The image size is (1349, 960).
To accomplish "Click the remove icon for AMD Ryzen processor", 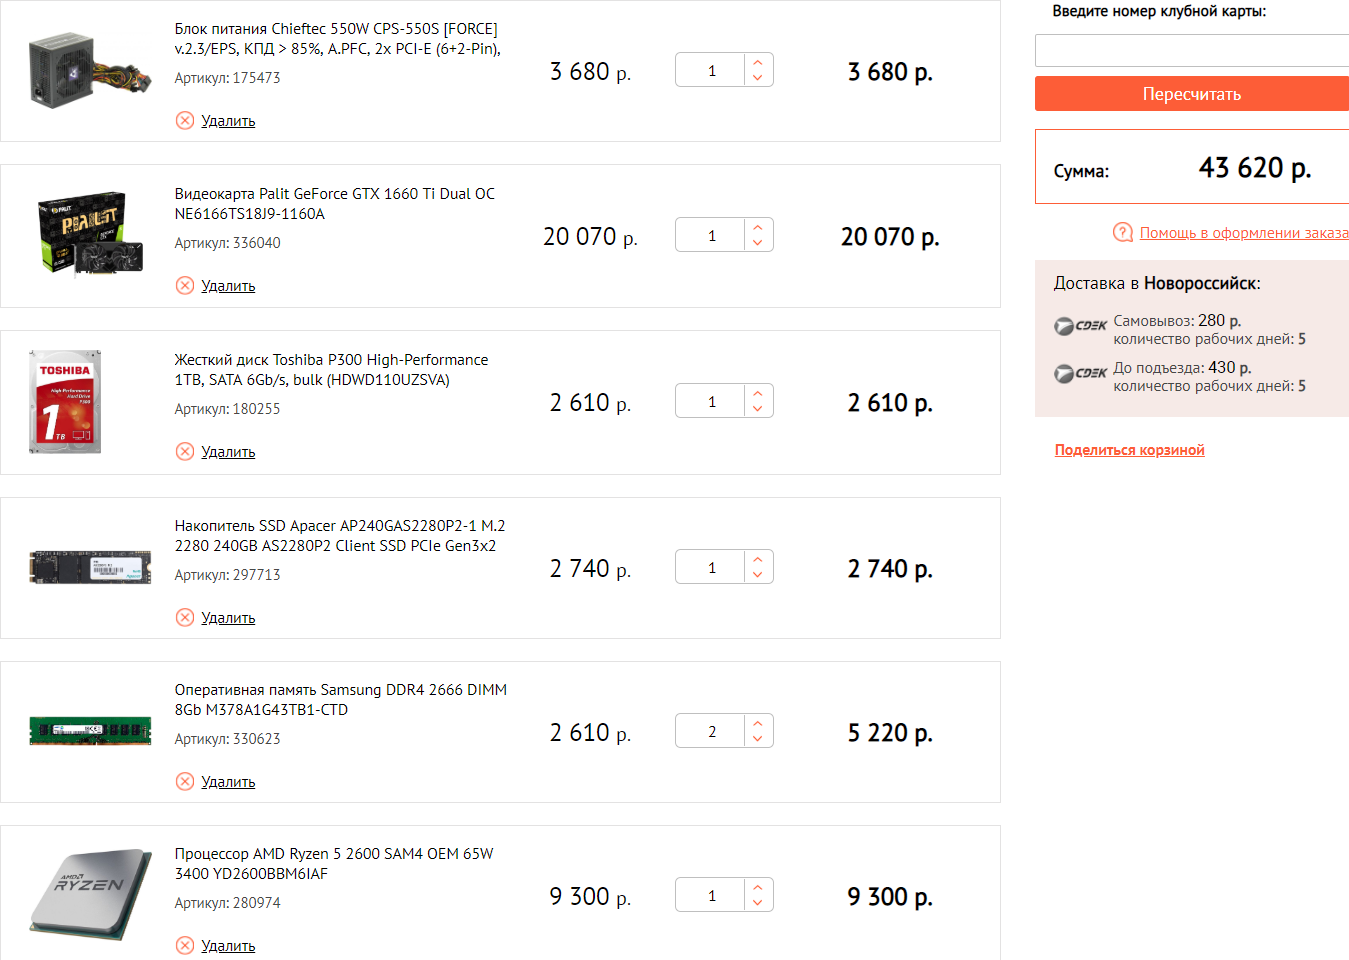I will click(185, 946).
